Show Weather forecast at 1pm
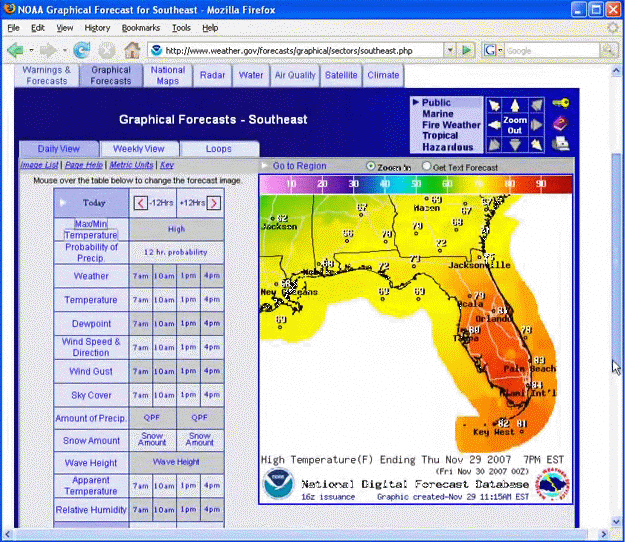This screenshot has width=625, height=542. [x=189, y=276]
